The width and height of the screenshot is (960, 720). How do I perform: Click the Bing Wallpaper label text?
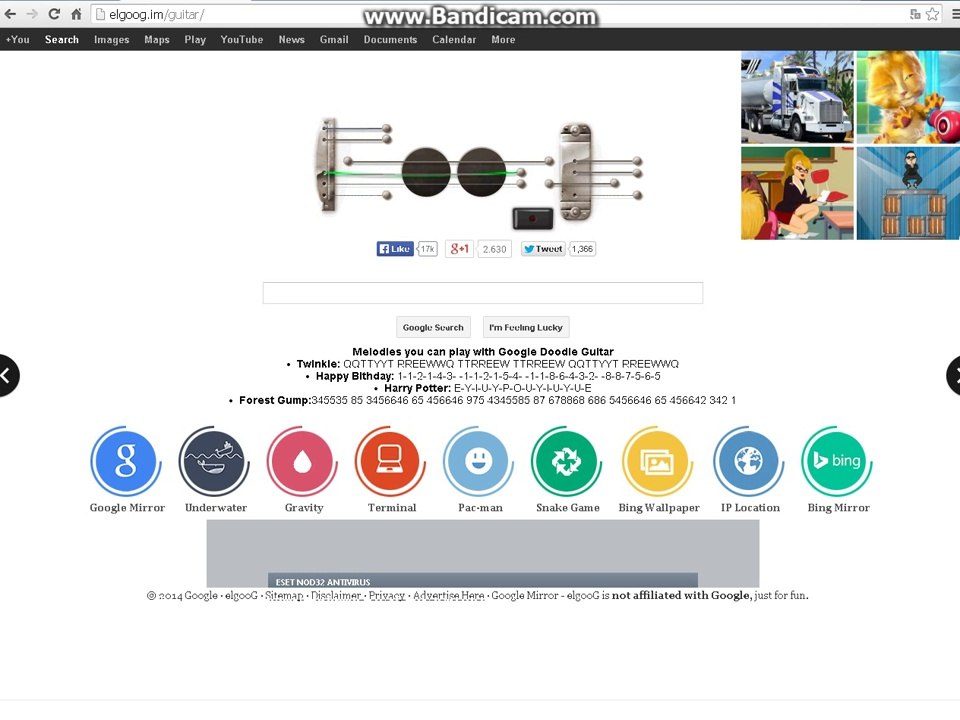click(x=659, y=508)
